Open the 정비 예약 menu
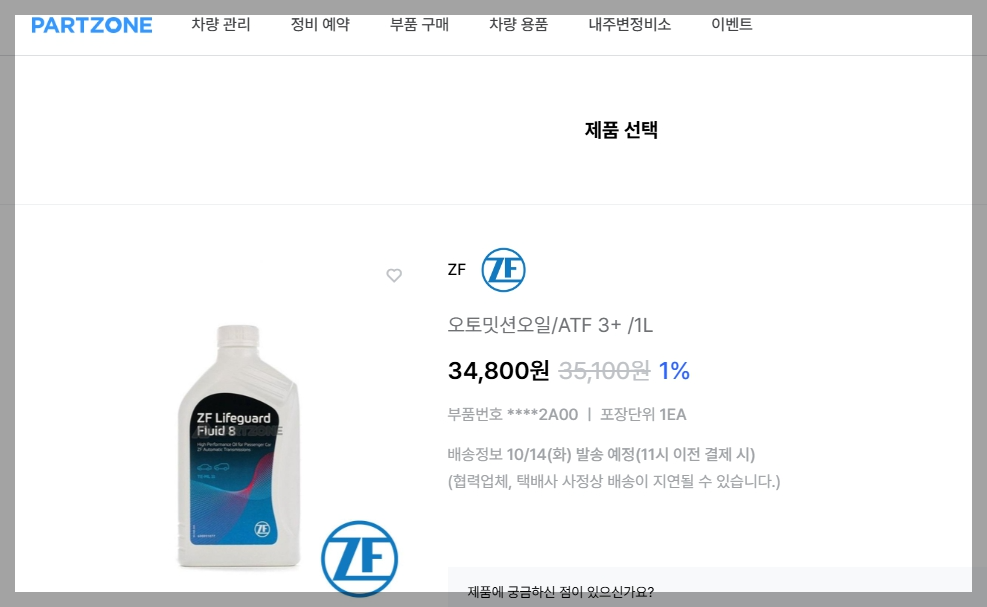 point(320,25)
